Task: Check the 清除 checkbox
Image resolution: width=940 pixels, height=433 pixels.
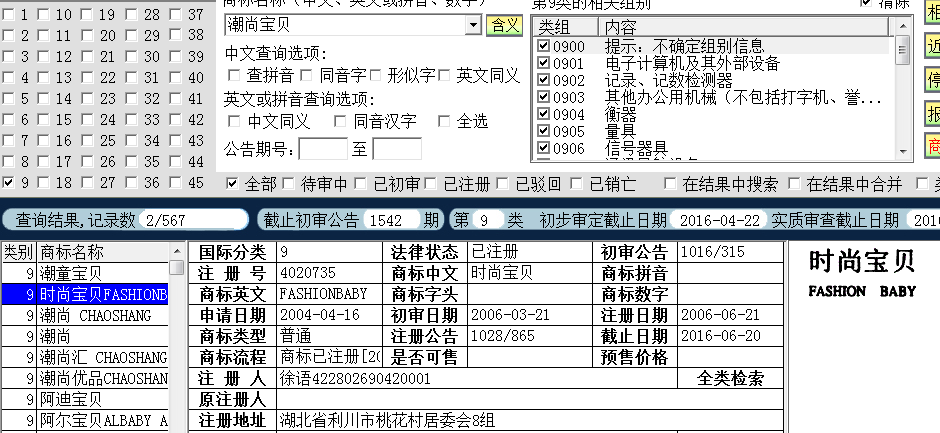Action: [x=866, y=2]
